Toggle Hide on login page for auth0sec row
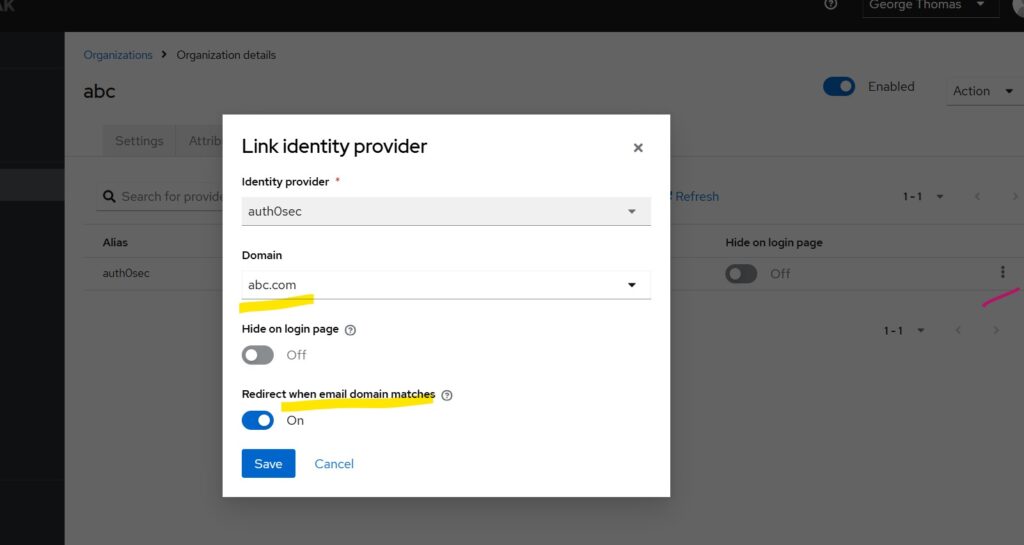1024x545 pixels. pos(741,274)
